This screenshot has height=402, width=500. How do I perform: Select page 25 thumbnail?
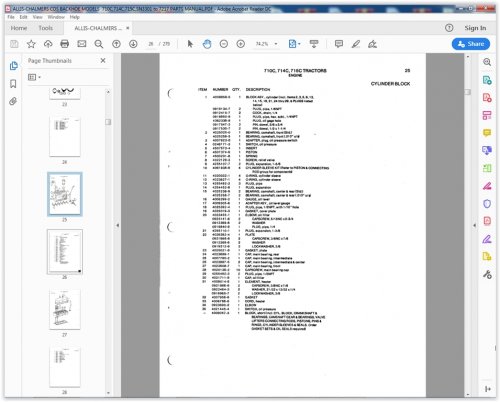(x=65, y=194)
